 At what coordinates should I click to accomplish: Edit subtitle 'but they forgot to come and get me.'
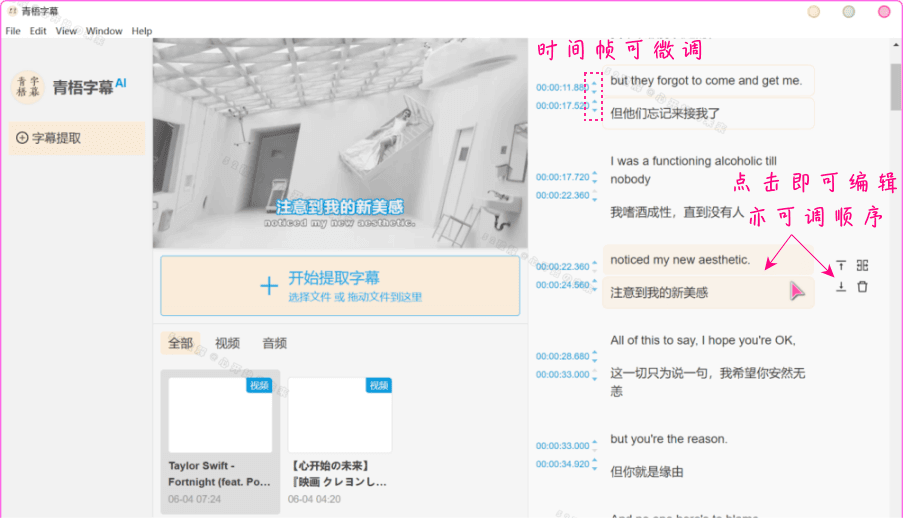coord(708,81)
